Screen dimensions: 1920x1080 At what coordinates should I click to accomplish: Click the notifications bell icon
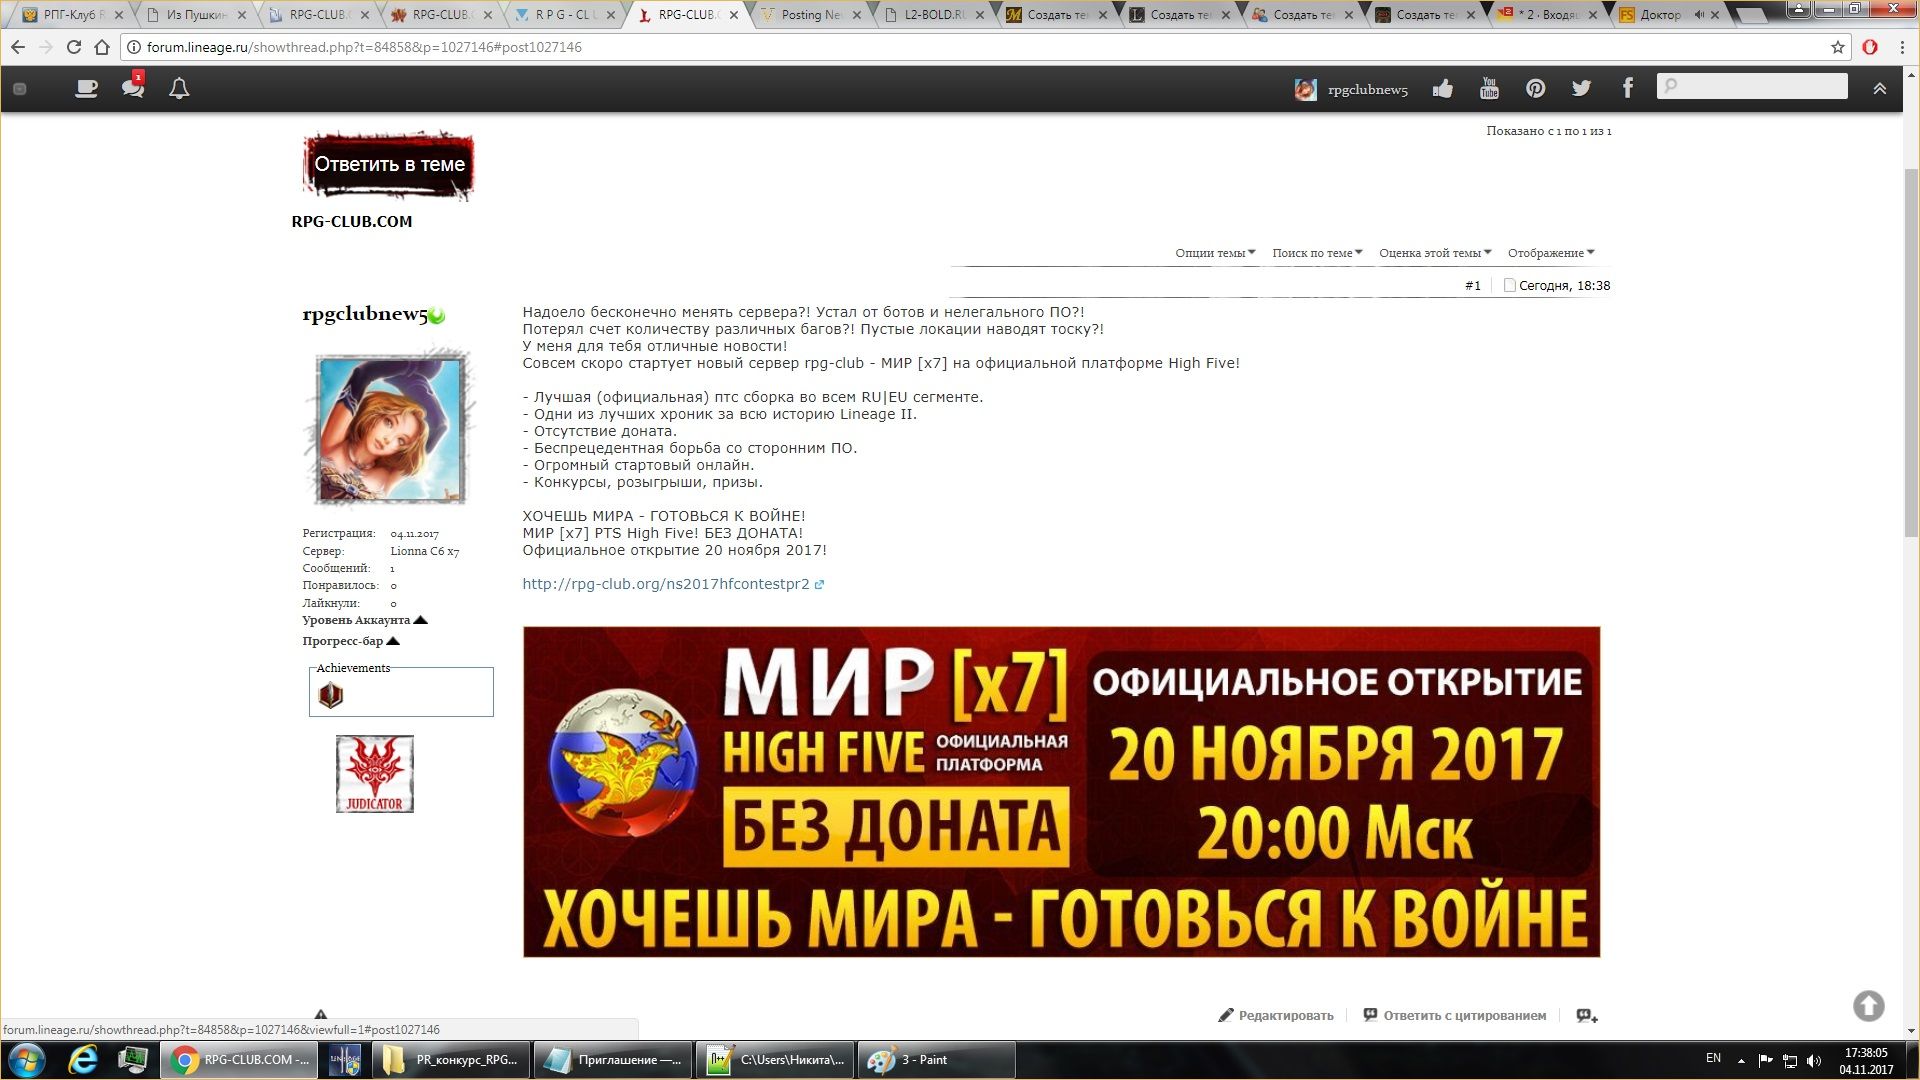click(179, 89)
